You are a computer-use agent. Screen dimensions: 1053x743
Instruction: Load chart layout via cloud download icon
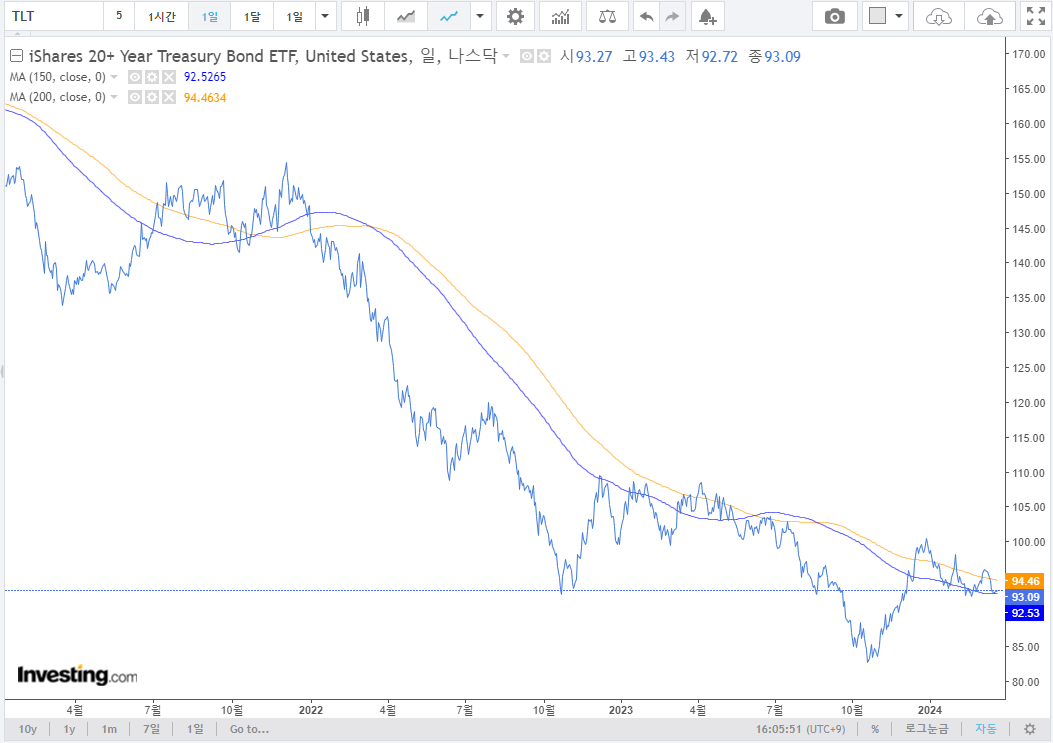939,16
